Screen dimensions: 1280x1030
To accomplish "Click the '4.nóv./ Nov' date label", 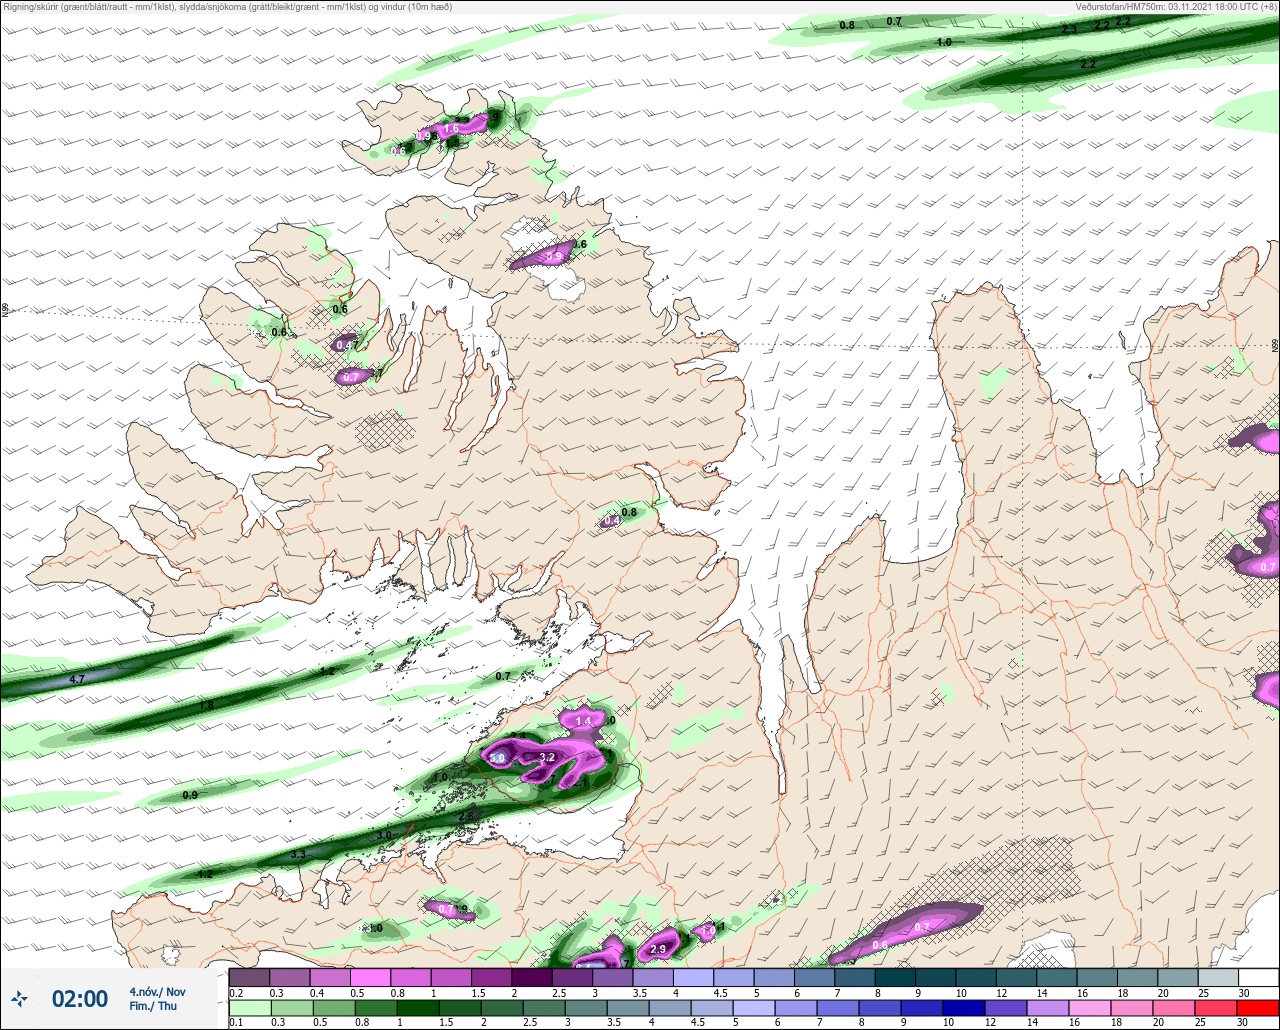I will point(157,991).
